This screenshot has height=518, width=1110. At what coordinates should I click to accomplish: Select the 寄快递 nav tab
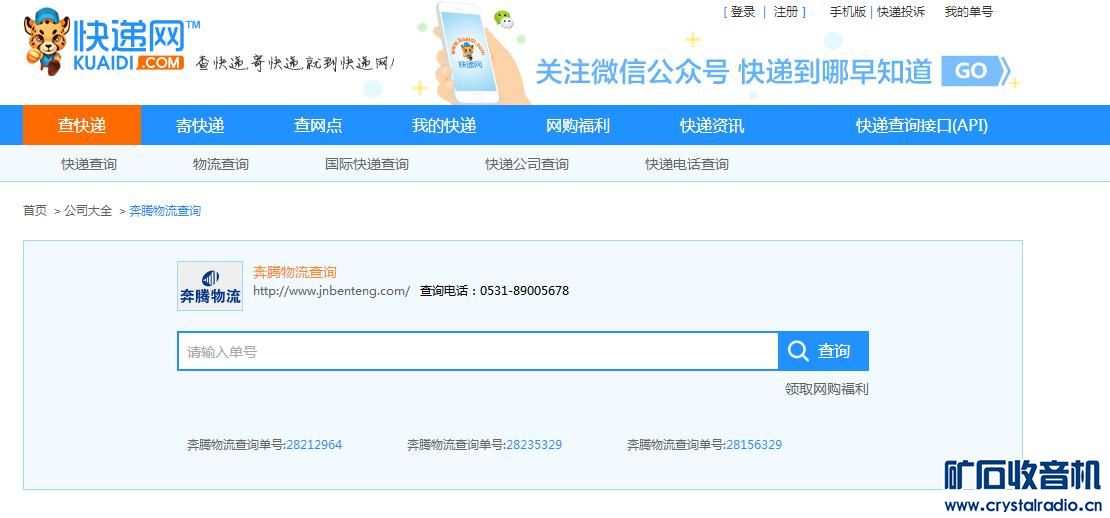(x=200, y=125)
